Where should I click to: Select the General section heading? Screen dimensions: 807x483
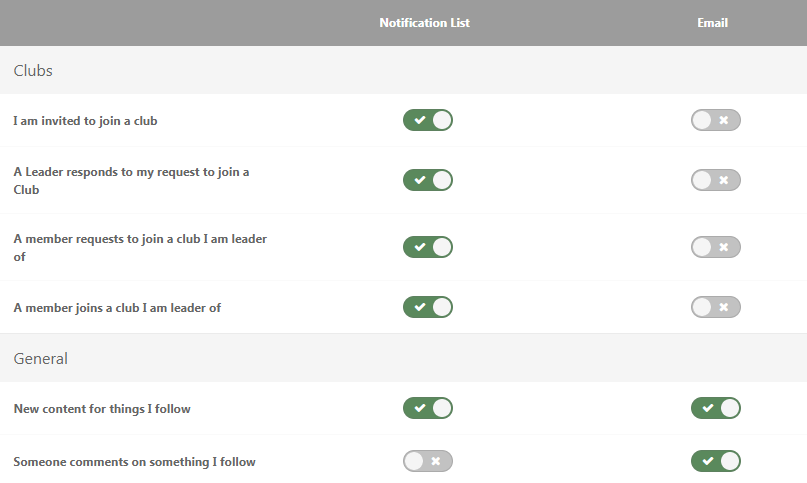tap(41, 358)
